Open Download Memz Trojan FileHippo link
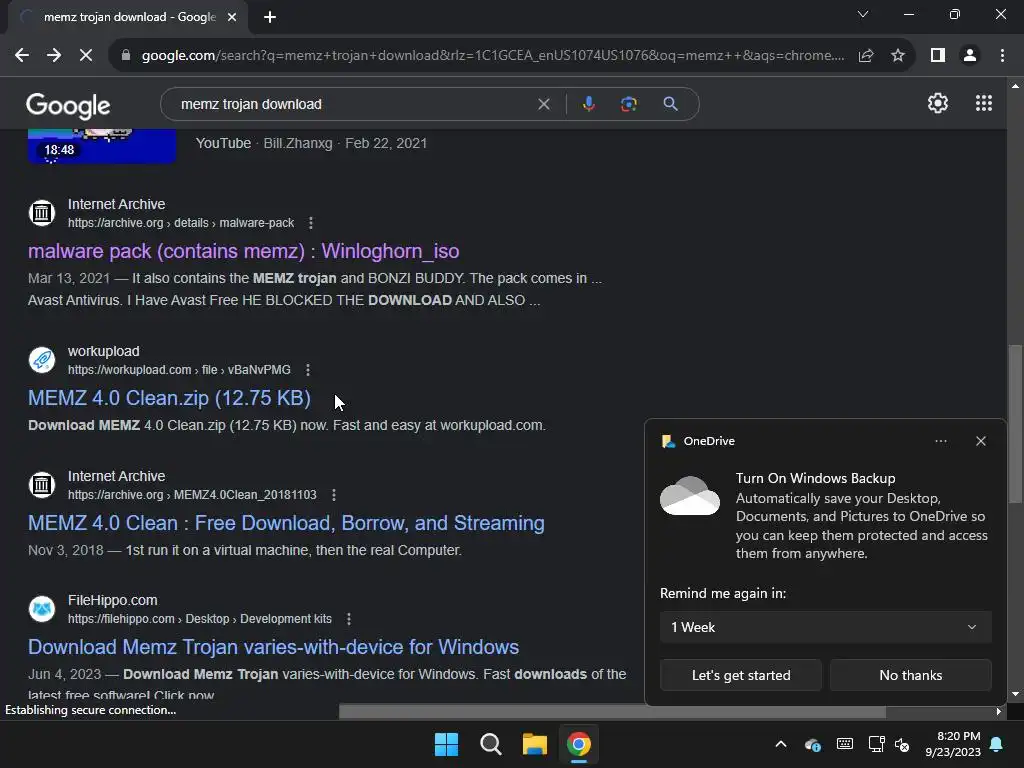The width and height of the screenshot is (1024, 768). 273,647
